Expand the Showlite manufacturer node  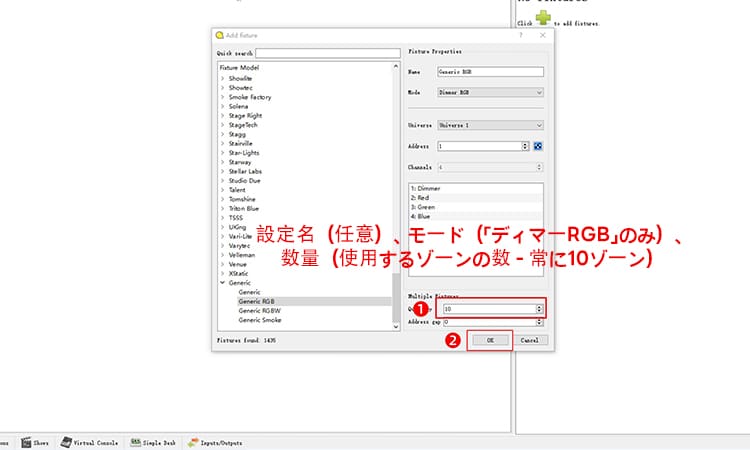(x=222, y=78)
